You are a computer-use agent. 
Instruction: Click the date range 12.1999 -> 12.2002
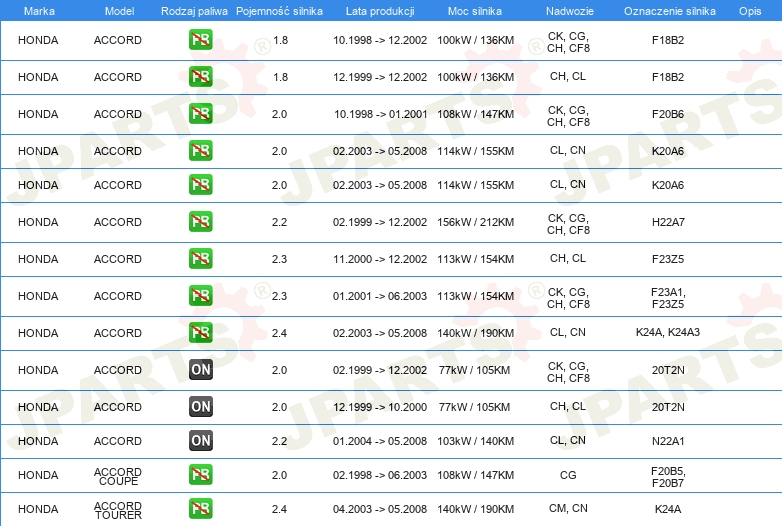(x=380, y=77)
